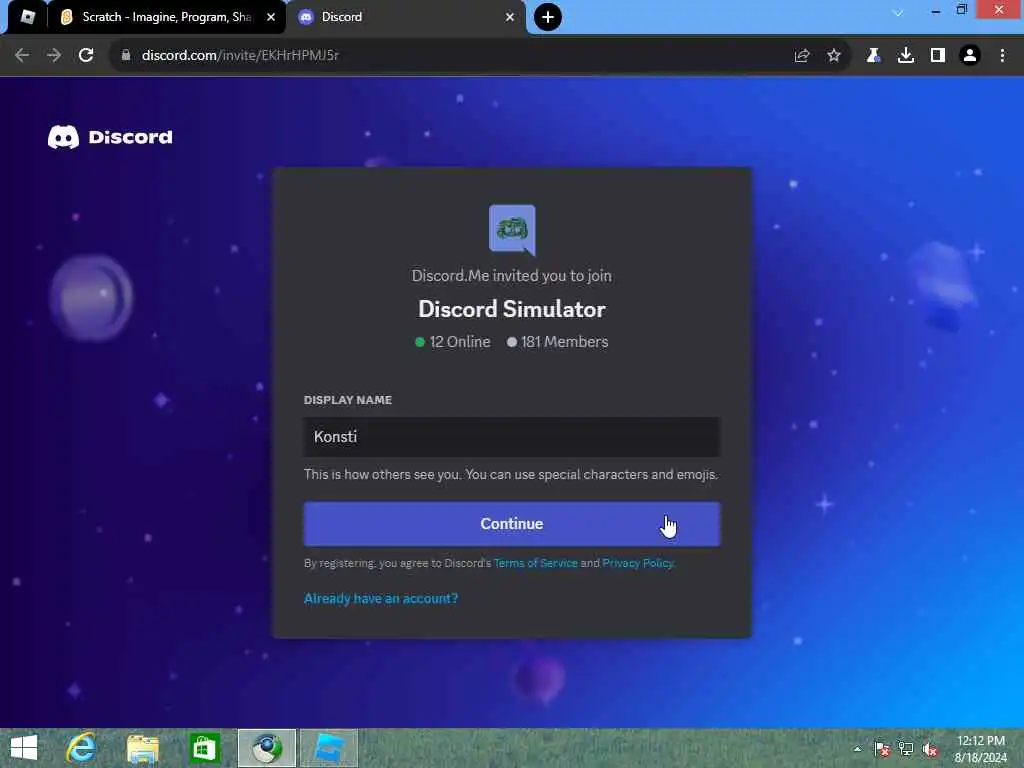Open the tab search chevron
Viewport: 1024px width, 768px height.
(x=898, y=13)
